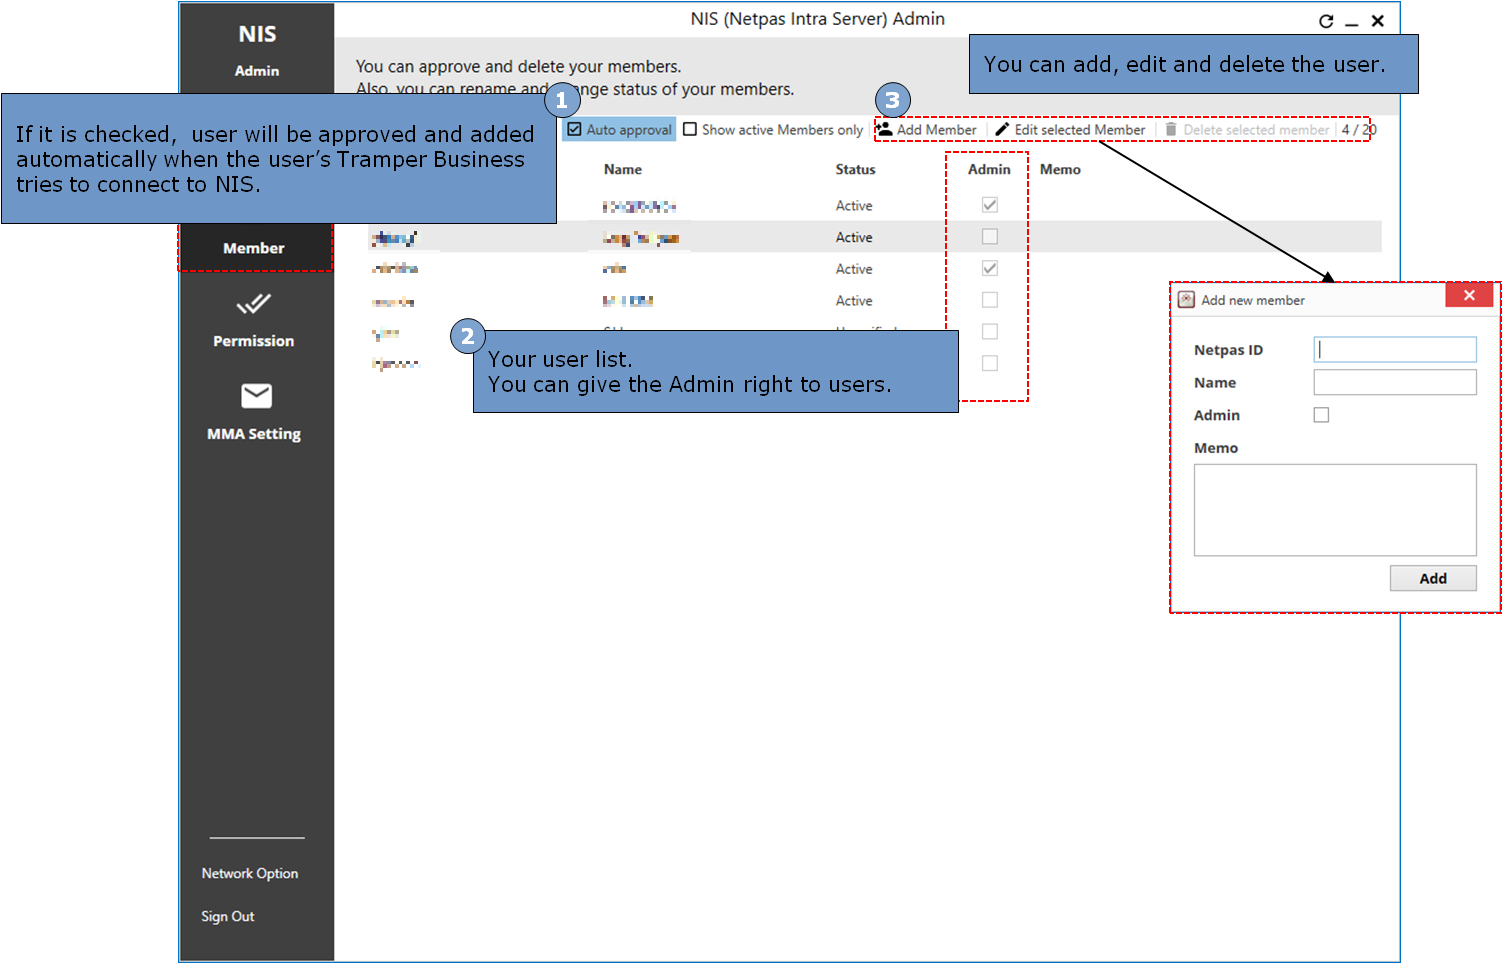
Task: Click the NIS Admin logo in sidebar
Action: tap(257, 49)
